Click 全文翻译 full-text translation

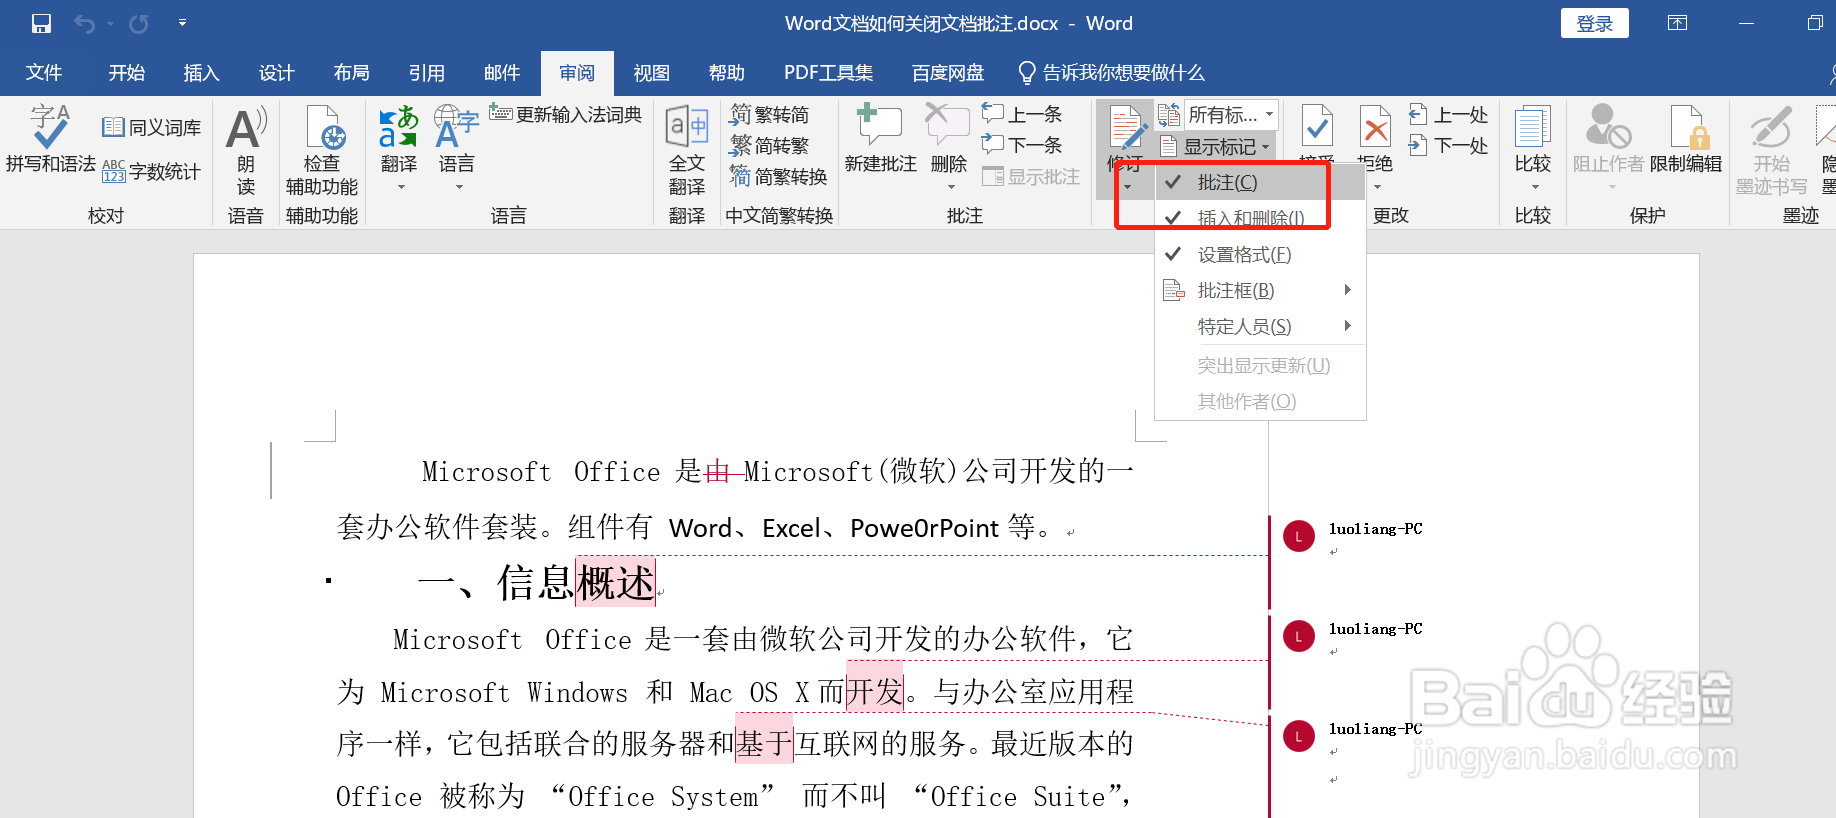[687, 150]
